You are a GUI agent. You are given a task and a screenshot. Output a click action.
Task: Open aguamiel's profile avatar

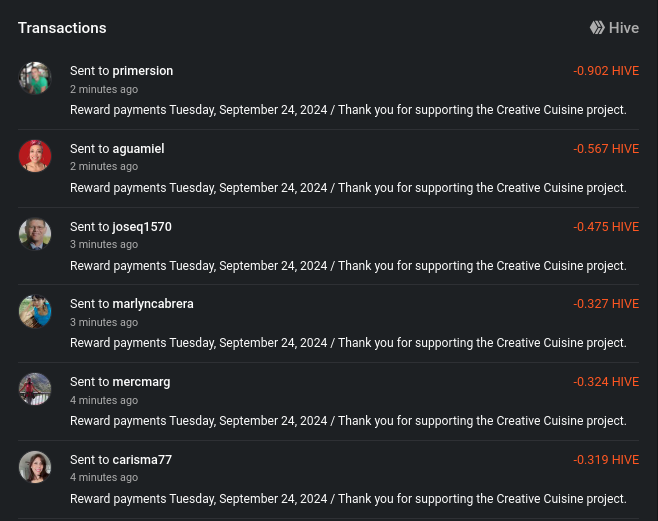[x=35, y=156]
